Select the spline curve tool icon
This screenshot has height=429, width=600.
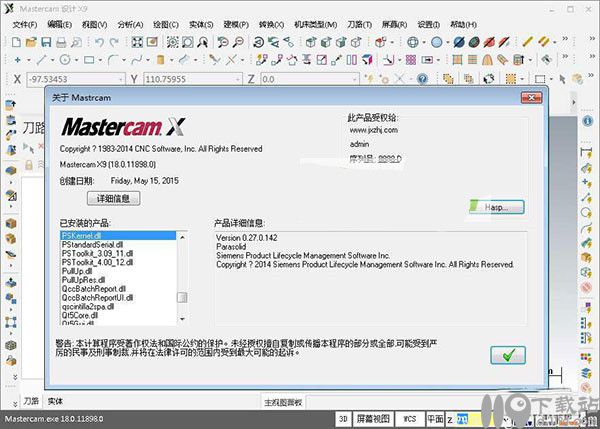[137, 60]
